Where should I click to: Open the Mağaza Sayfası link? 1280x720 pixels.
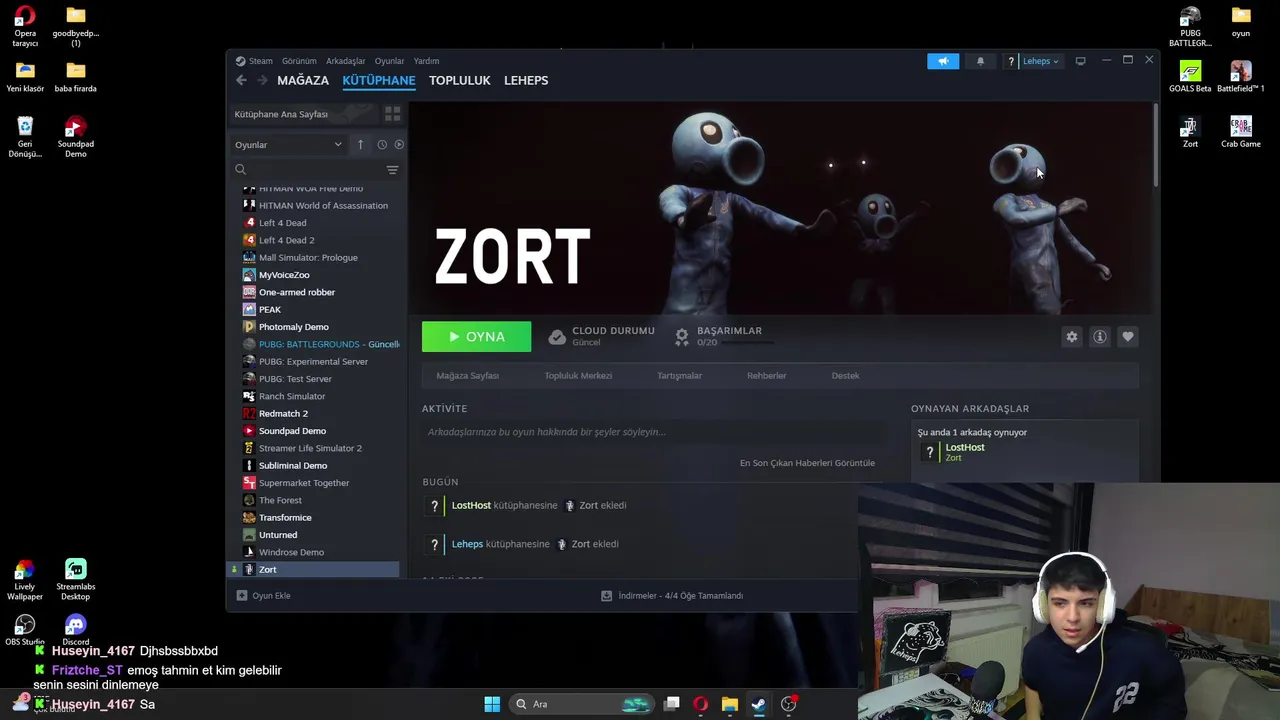click(x=467, y=376)
